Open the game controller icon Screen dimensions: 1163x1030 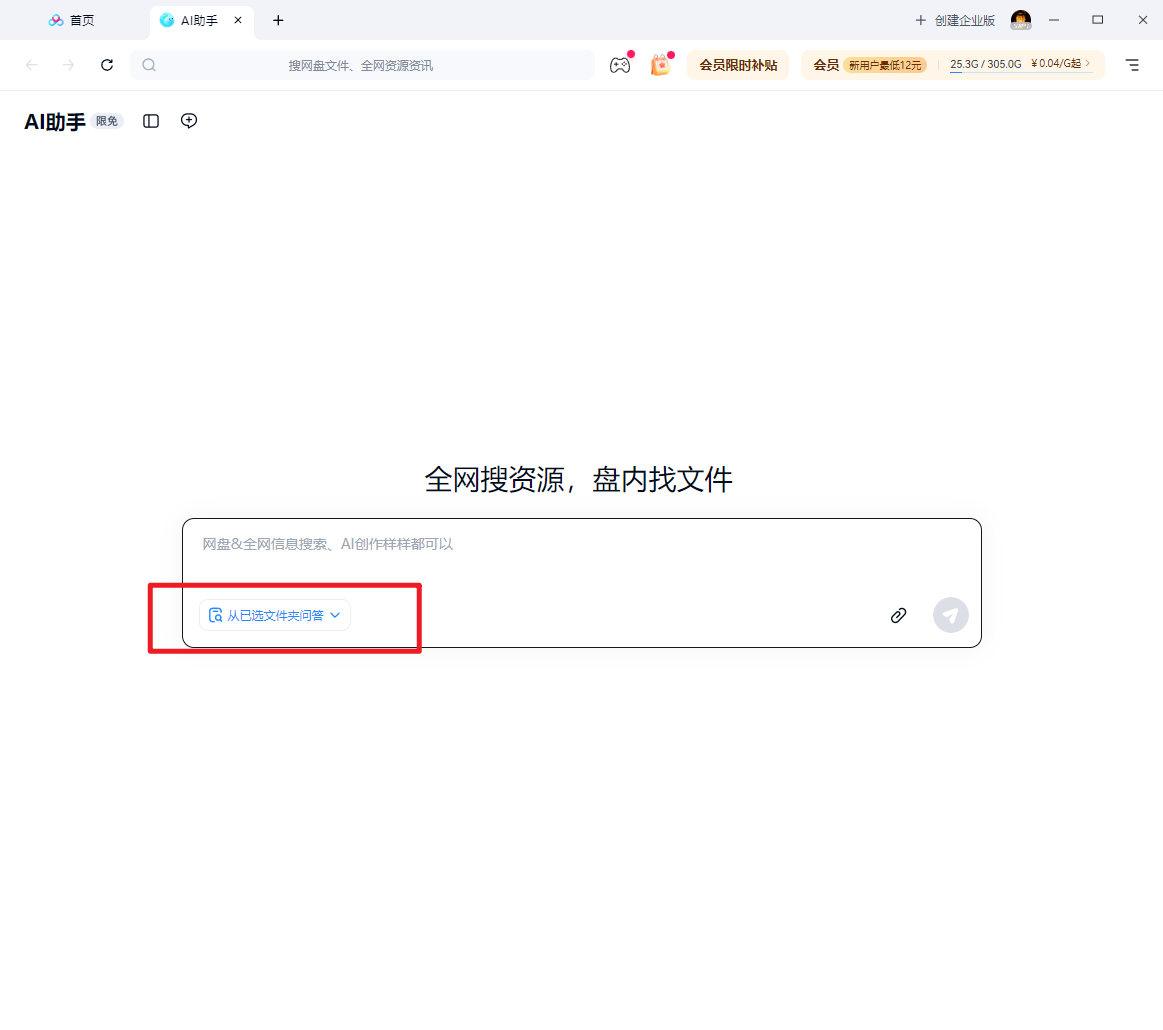pos(621,65)
